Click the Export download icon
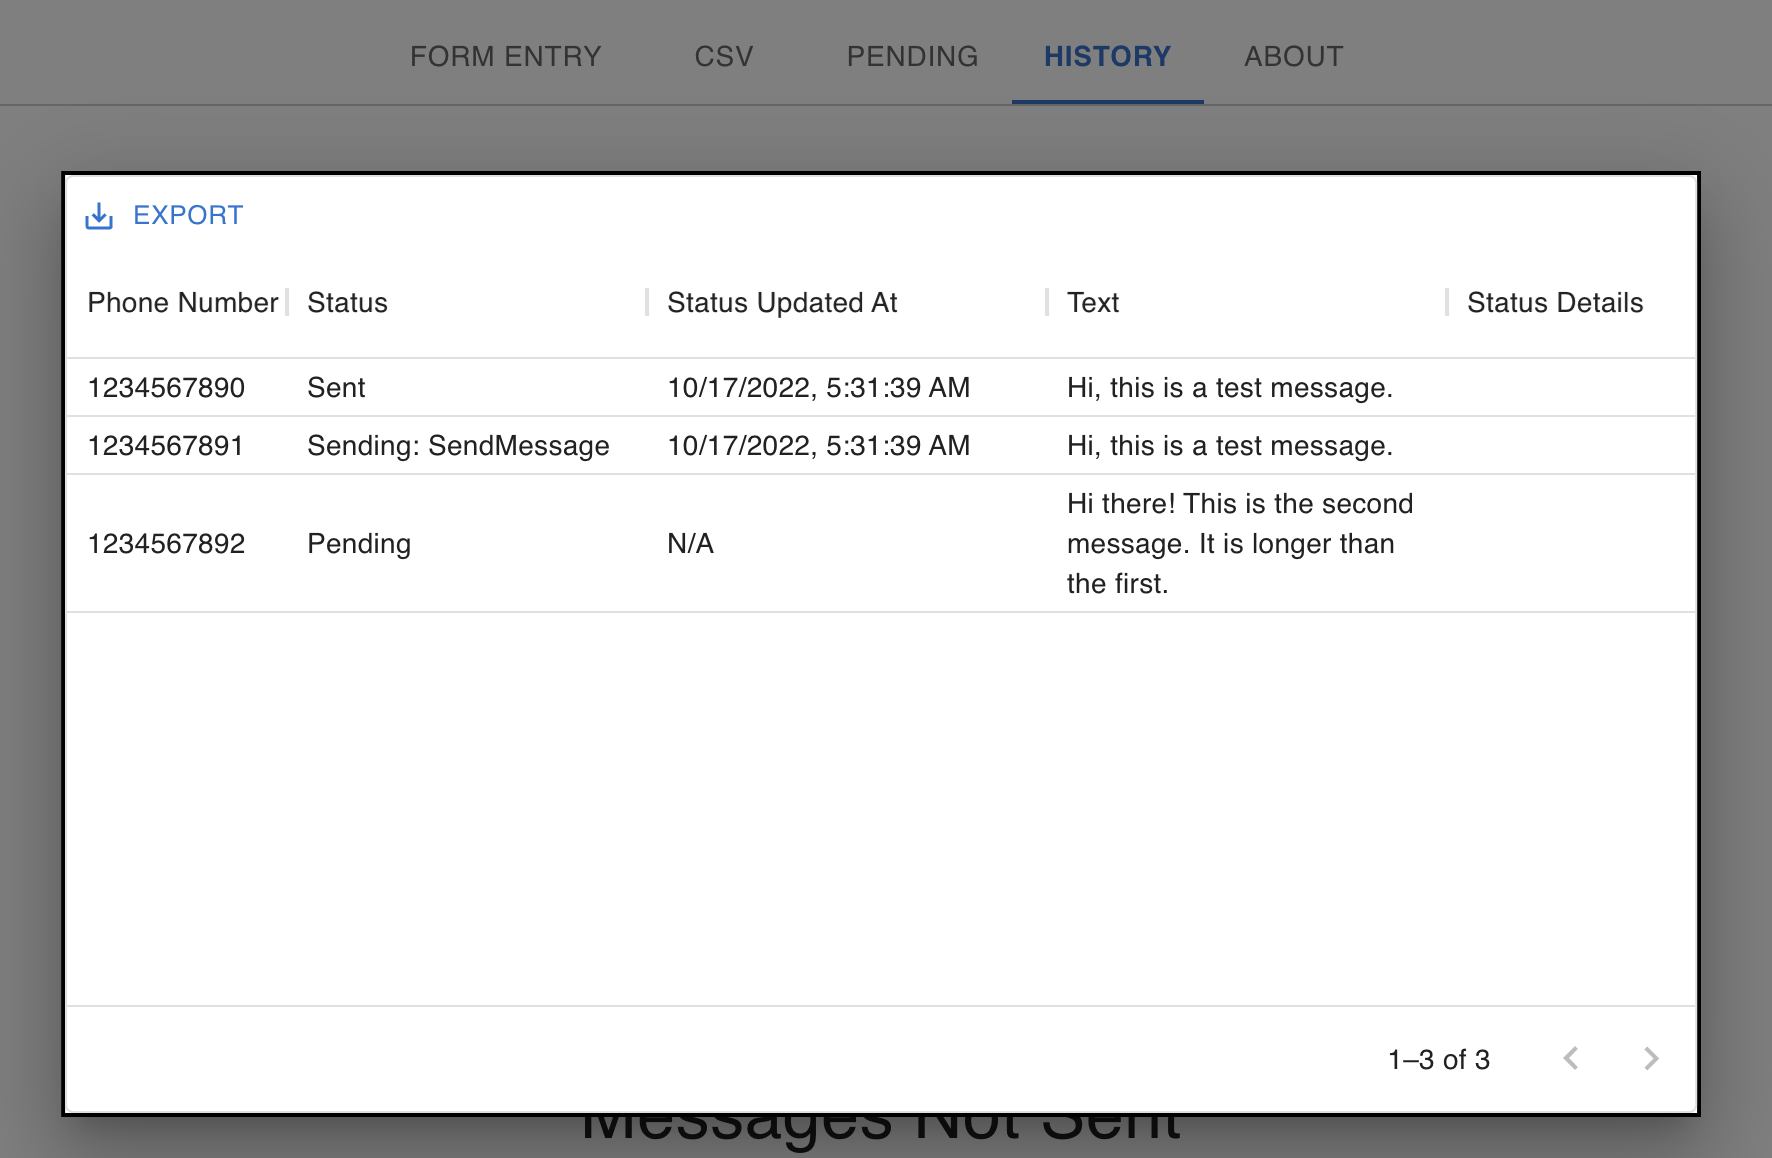 pyautogui.click(x=99, y=216)
